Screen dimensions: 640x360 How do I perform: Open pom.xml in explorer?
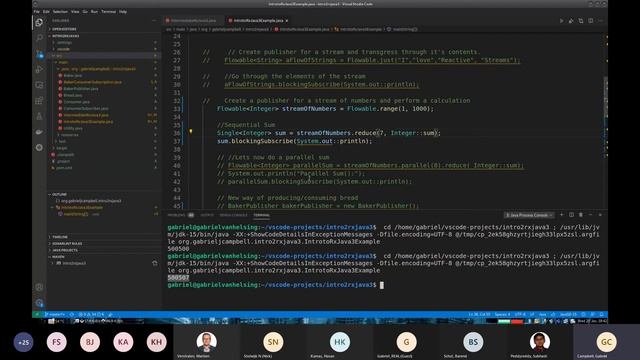pyautogui.click(x=64, y=168)
